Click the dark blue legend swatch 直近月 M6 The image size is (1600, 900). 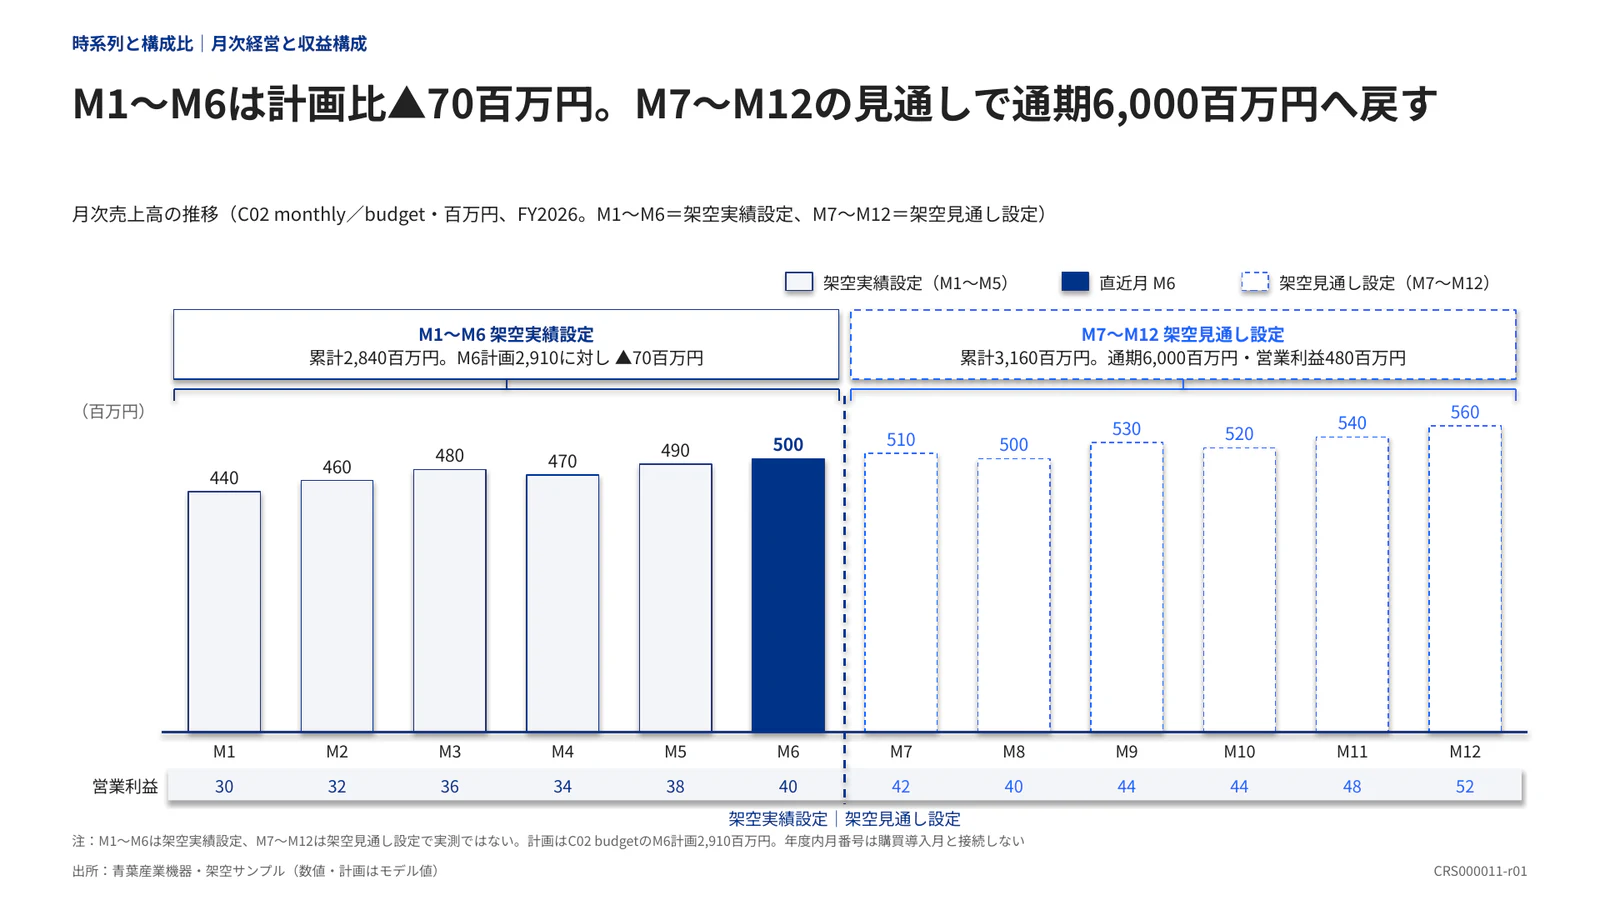coord(1075,282)
